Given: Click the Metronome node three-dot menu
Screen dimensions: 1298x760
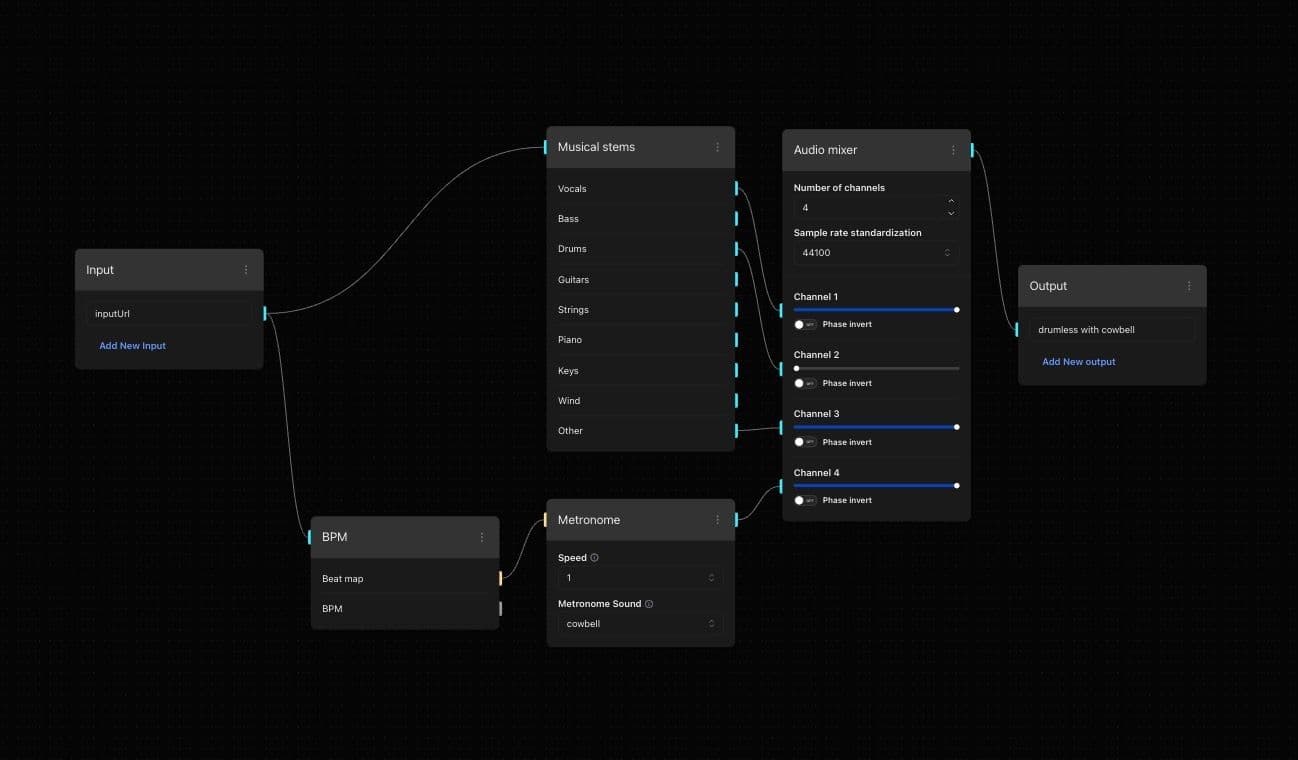Looking at the screenshot, I should coord(717,520).
